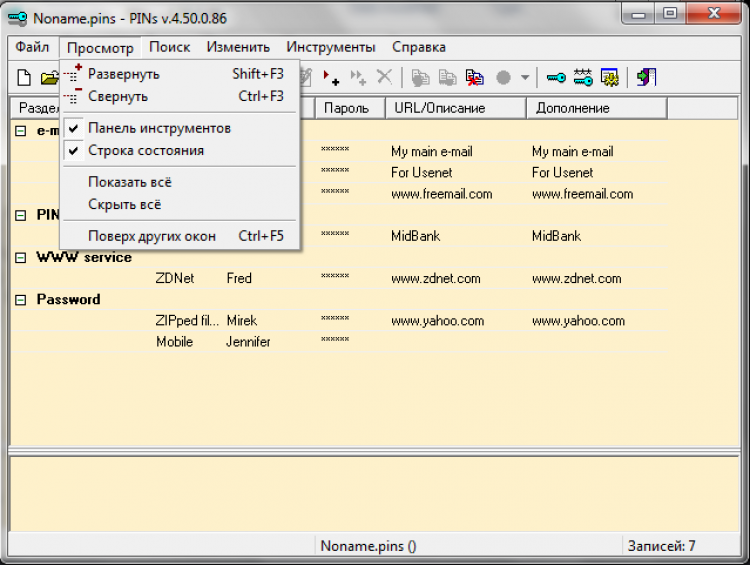Click the Mirek user cell
Viewport: 750px width, 565px height.
tap(242, 321)
